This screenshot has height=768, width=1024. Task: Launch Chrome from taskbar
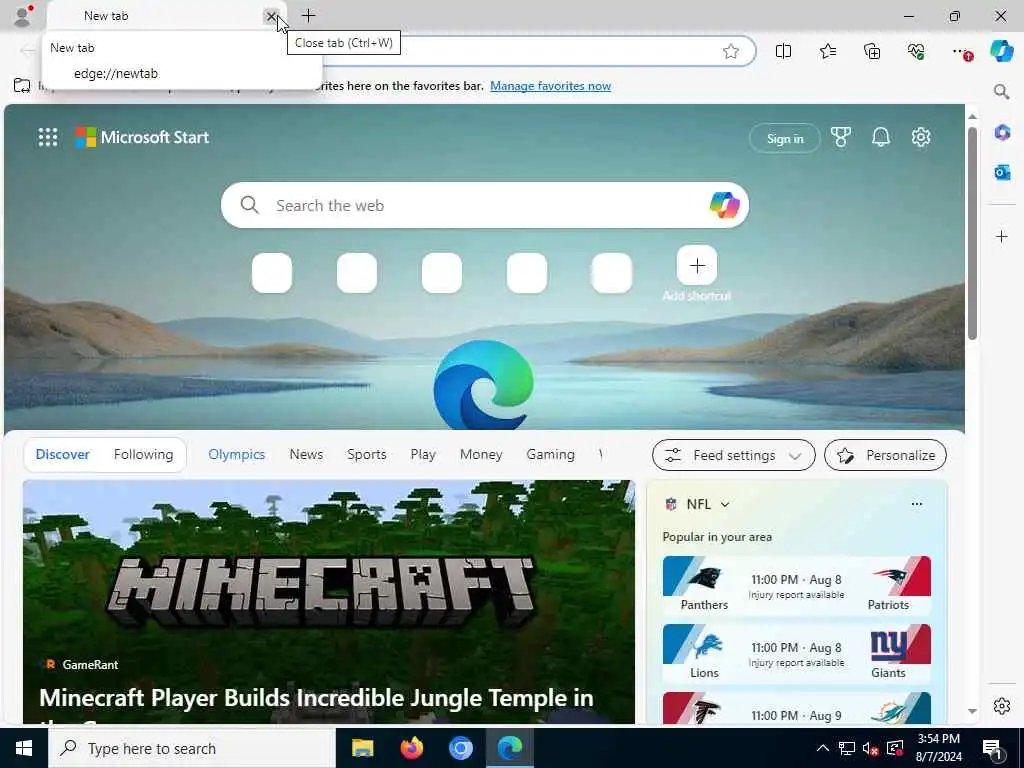(x=460, y=748)
